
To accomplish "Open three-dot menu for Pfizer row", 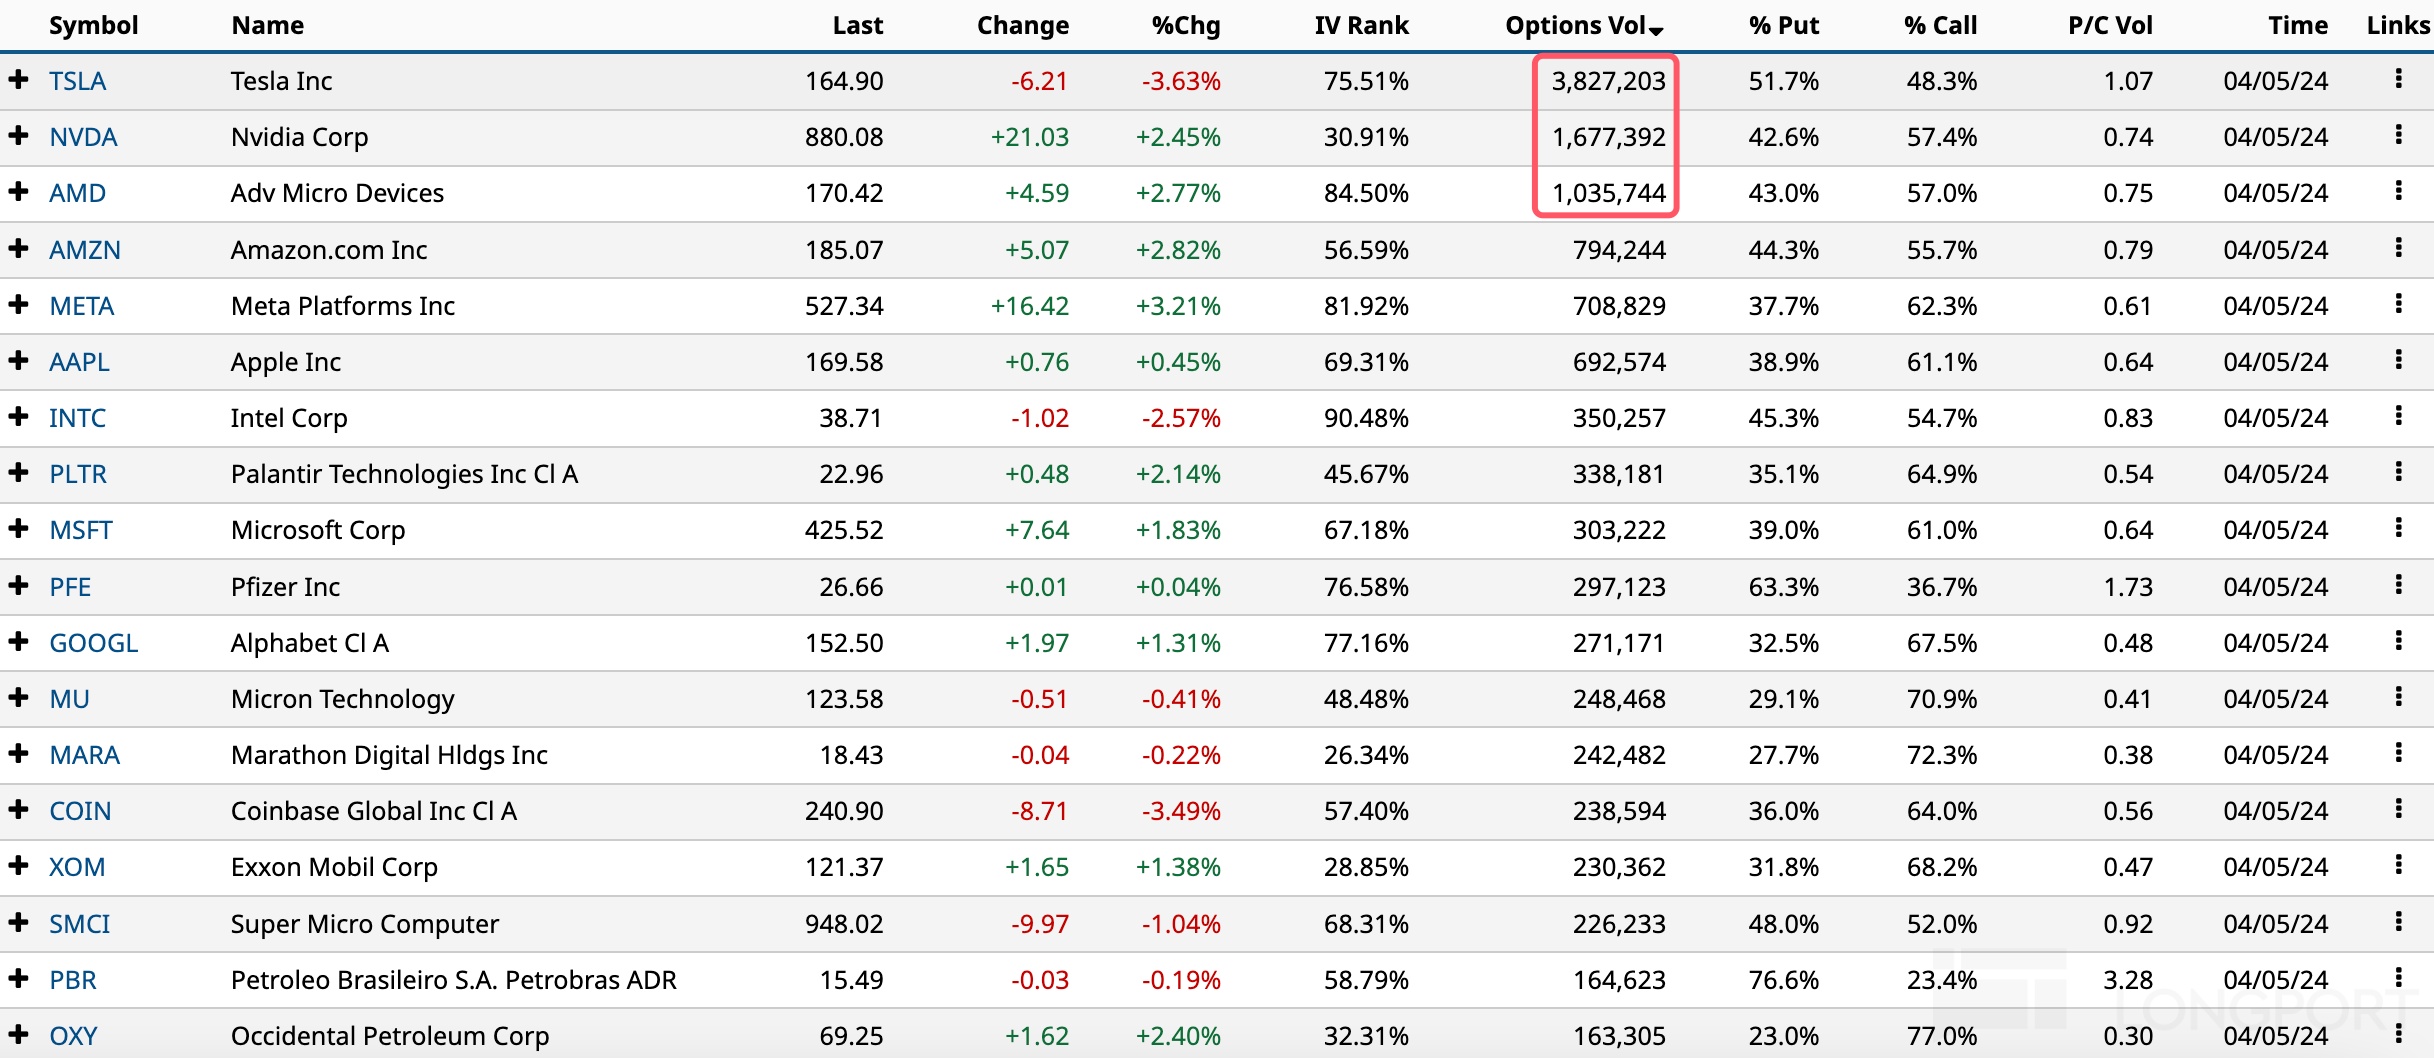I will pyautogui.click(x=2398, y=585).
